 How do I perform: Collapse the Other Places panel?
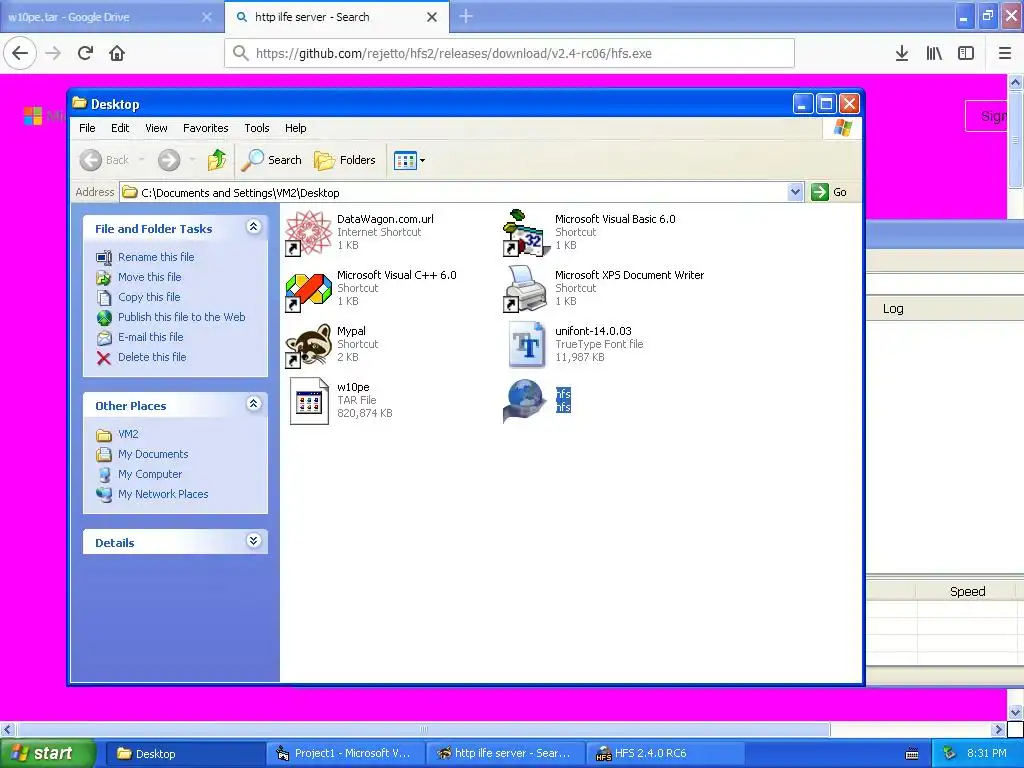pos(253,404)
